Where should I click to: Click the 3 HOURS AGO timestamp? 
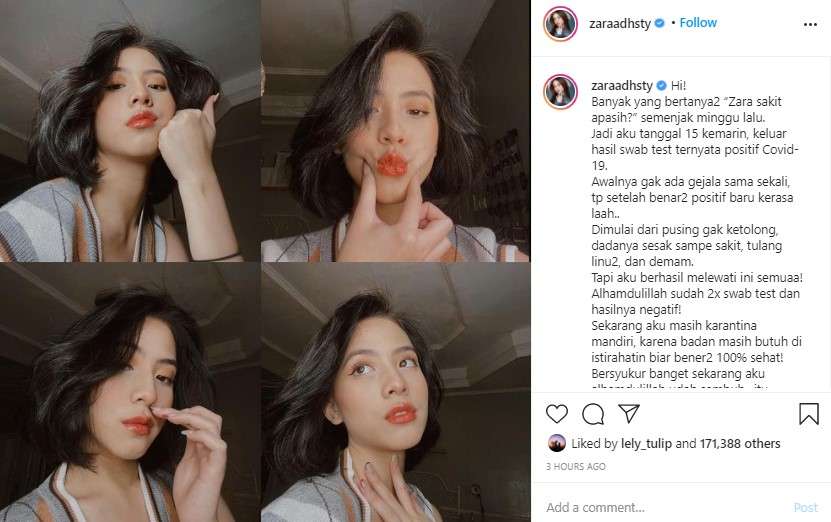tap(576, 466)
